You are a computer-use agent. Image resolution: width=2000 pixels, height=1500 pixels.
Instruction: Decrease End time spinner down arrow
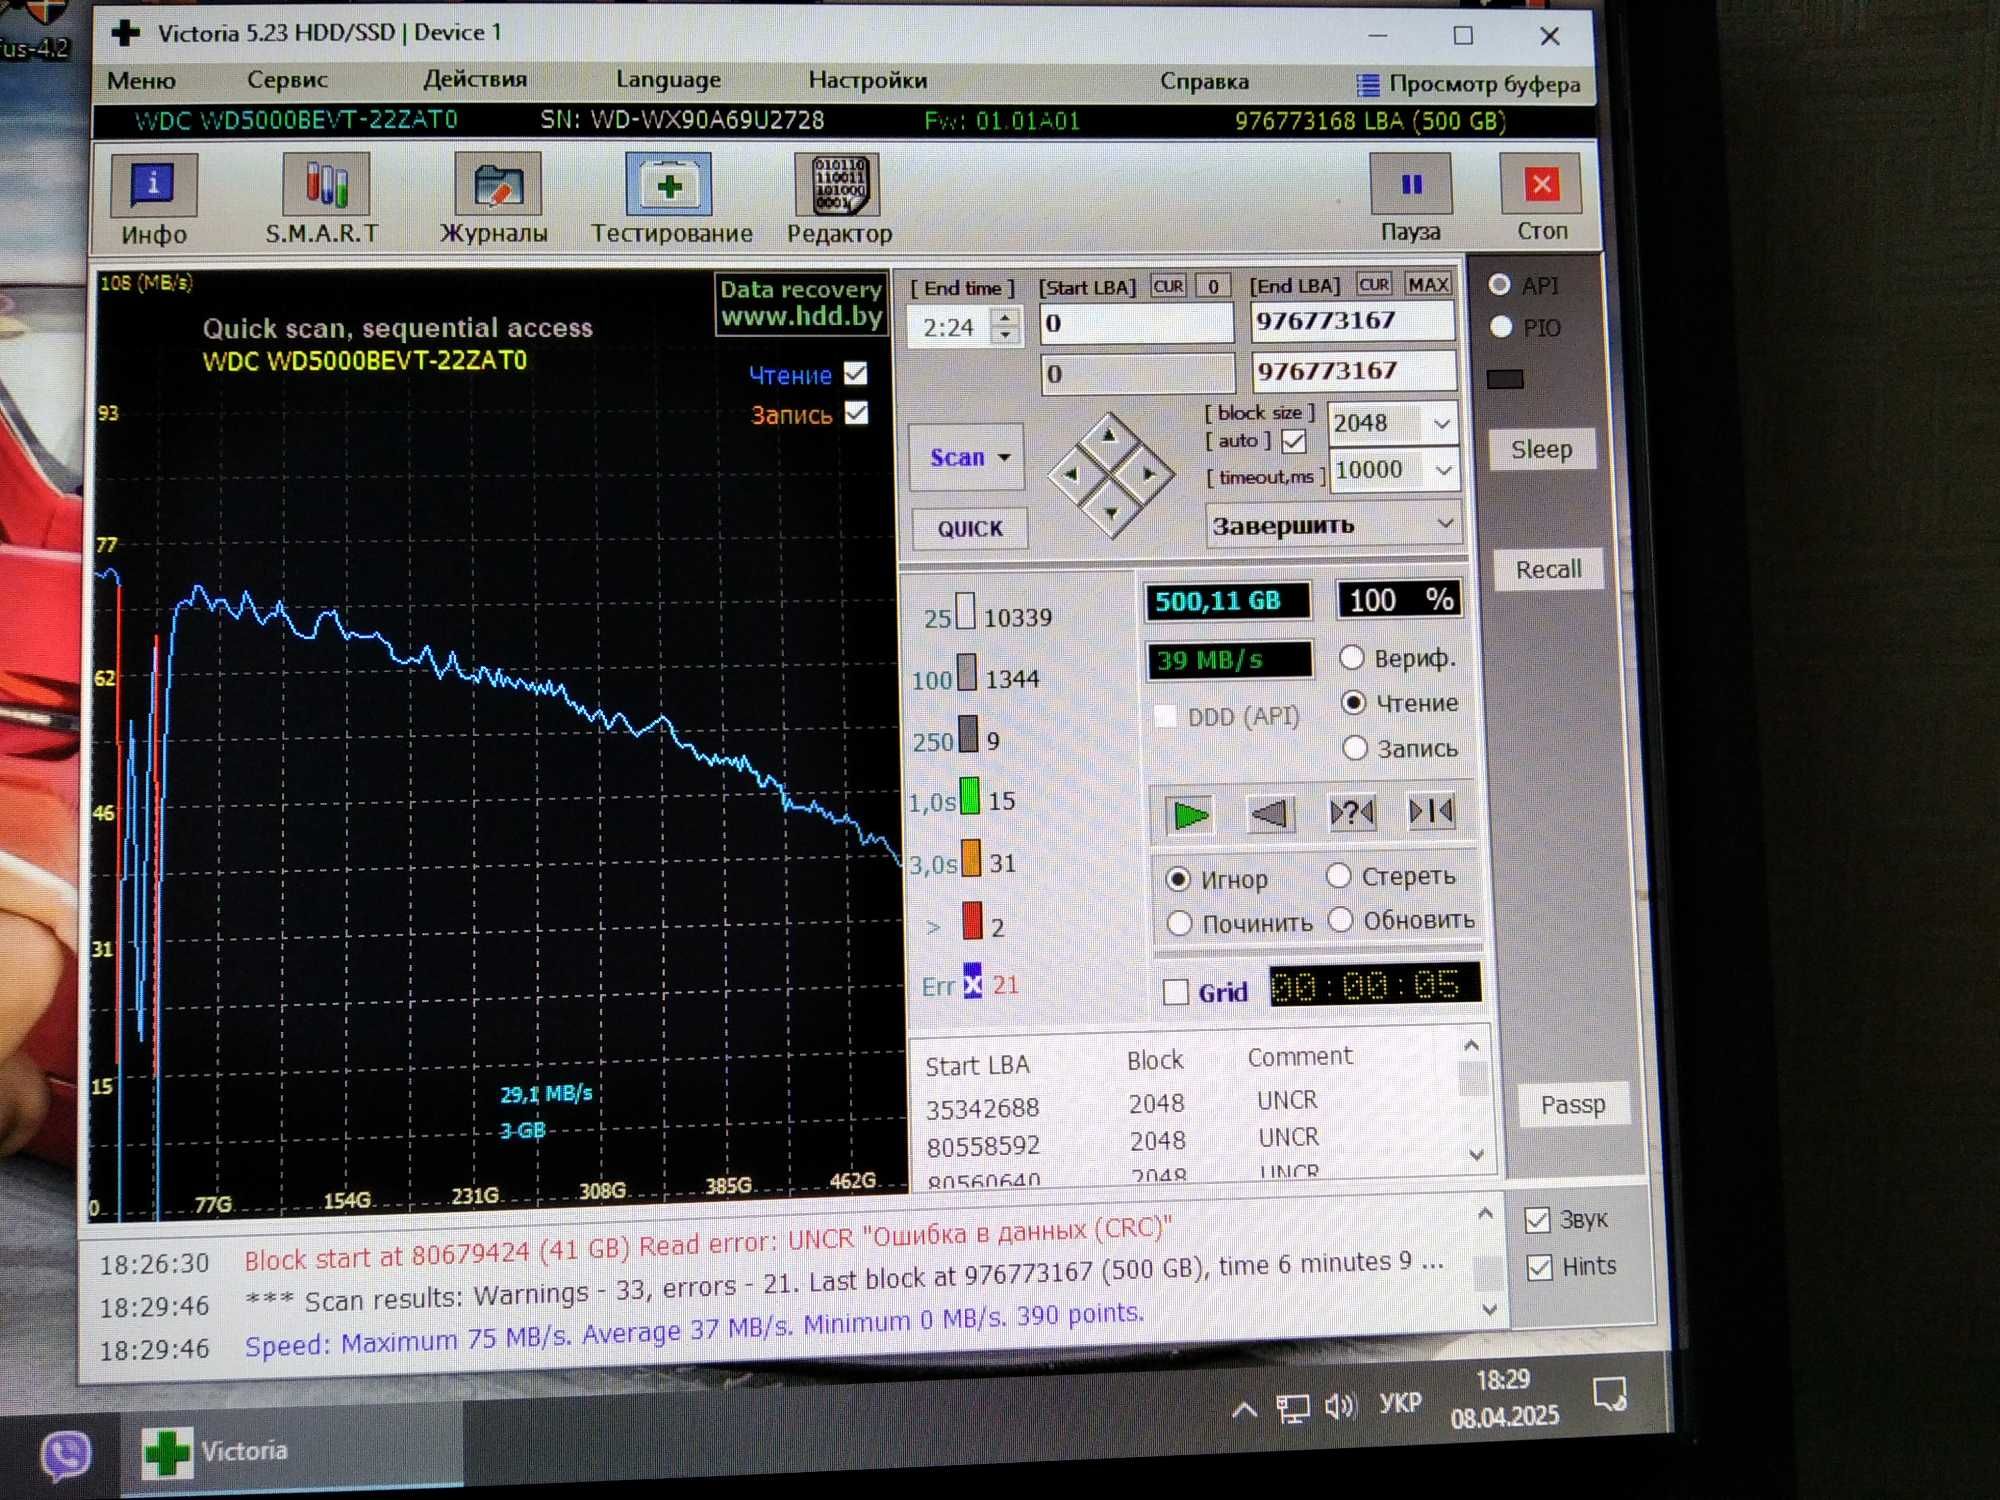[1006, 336]
